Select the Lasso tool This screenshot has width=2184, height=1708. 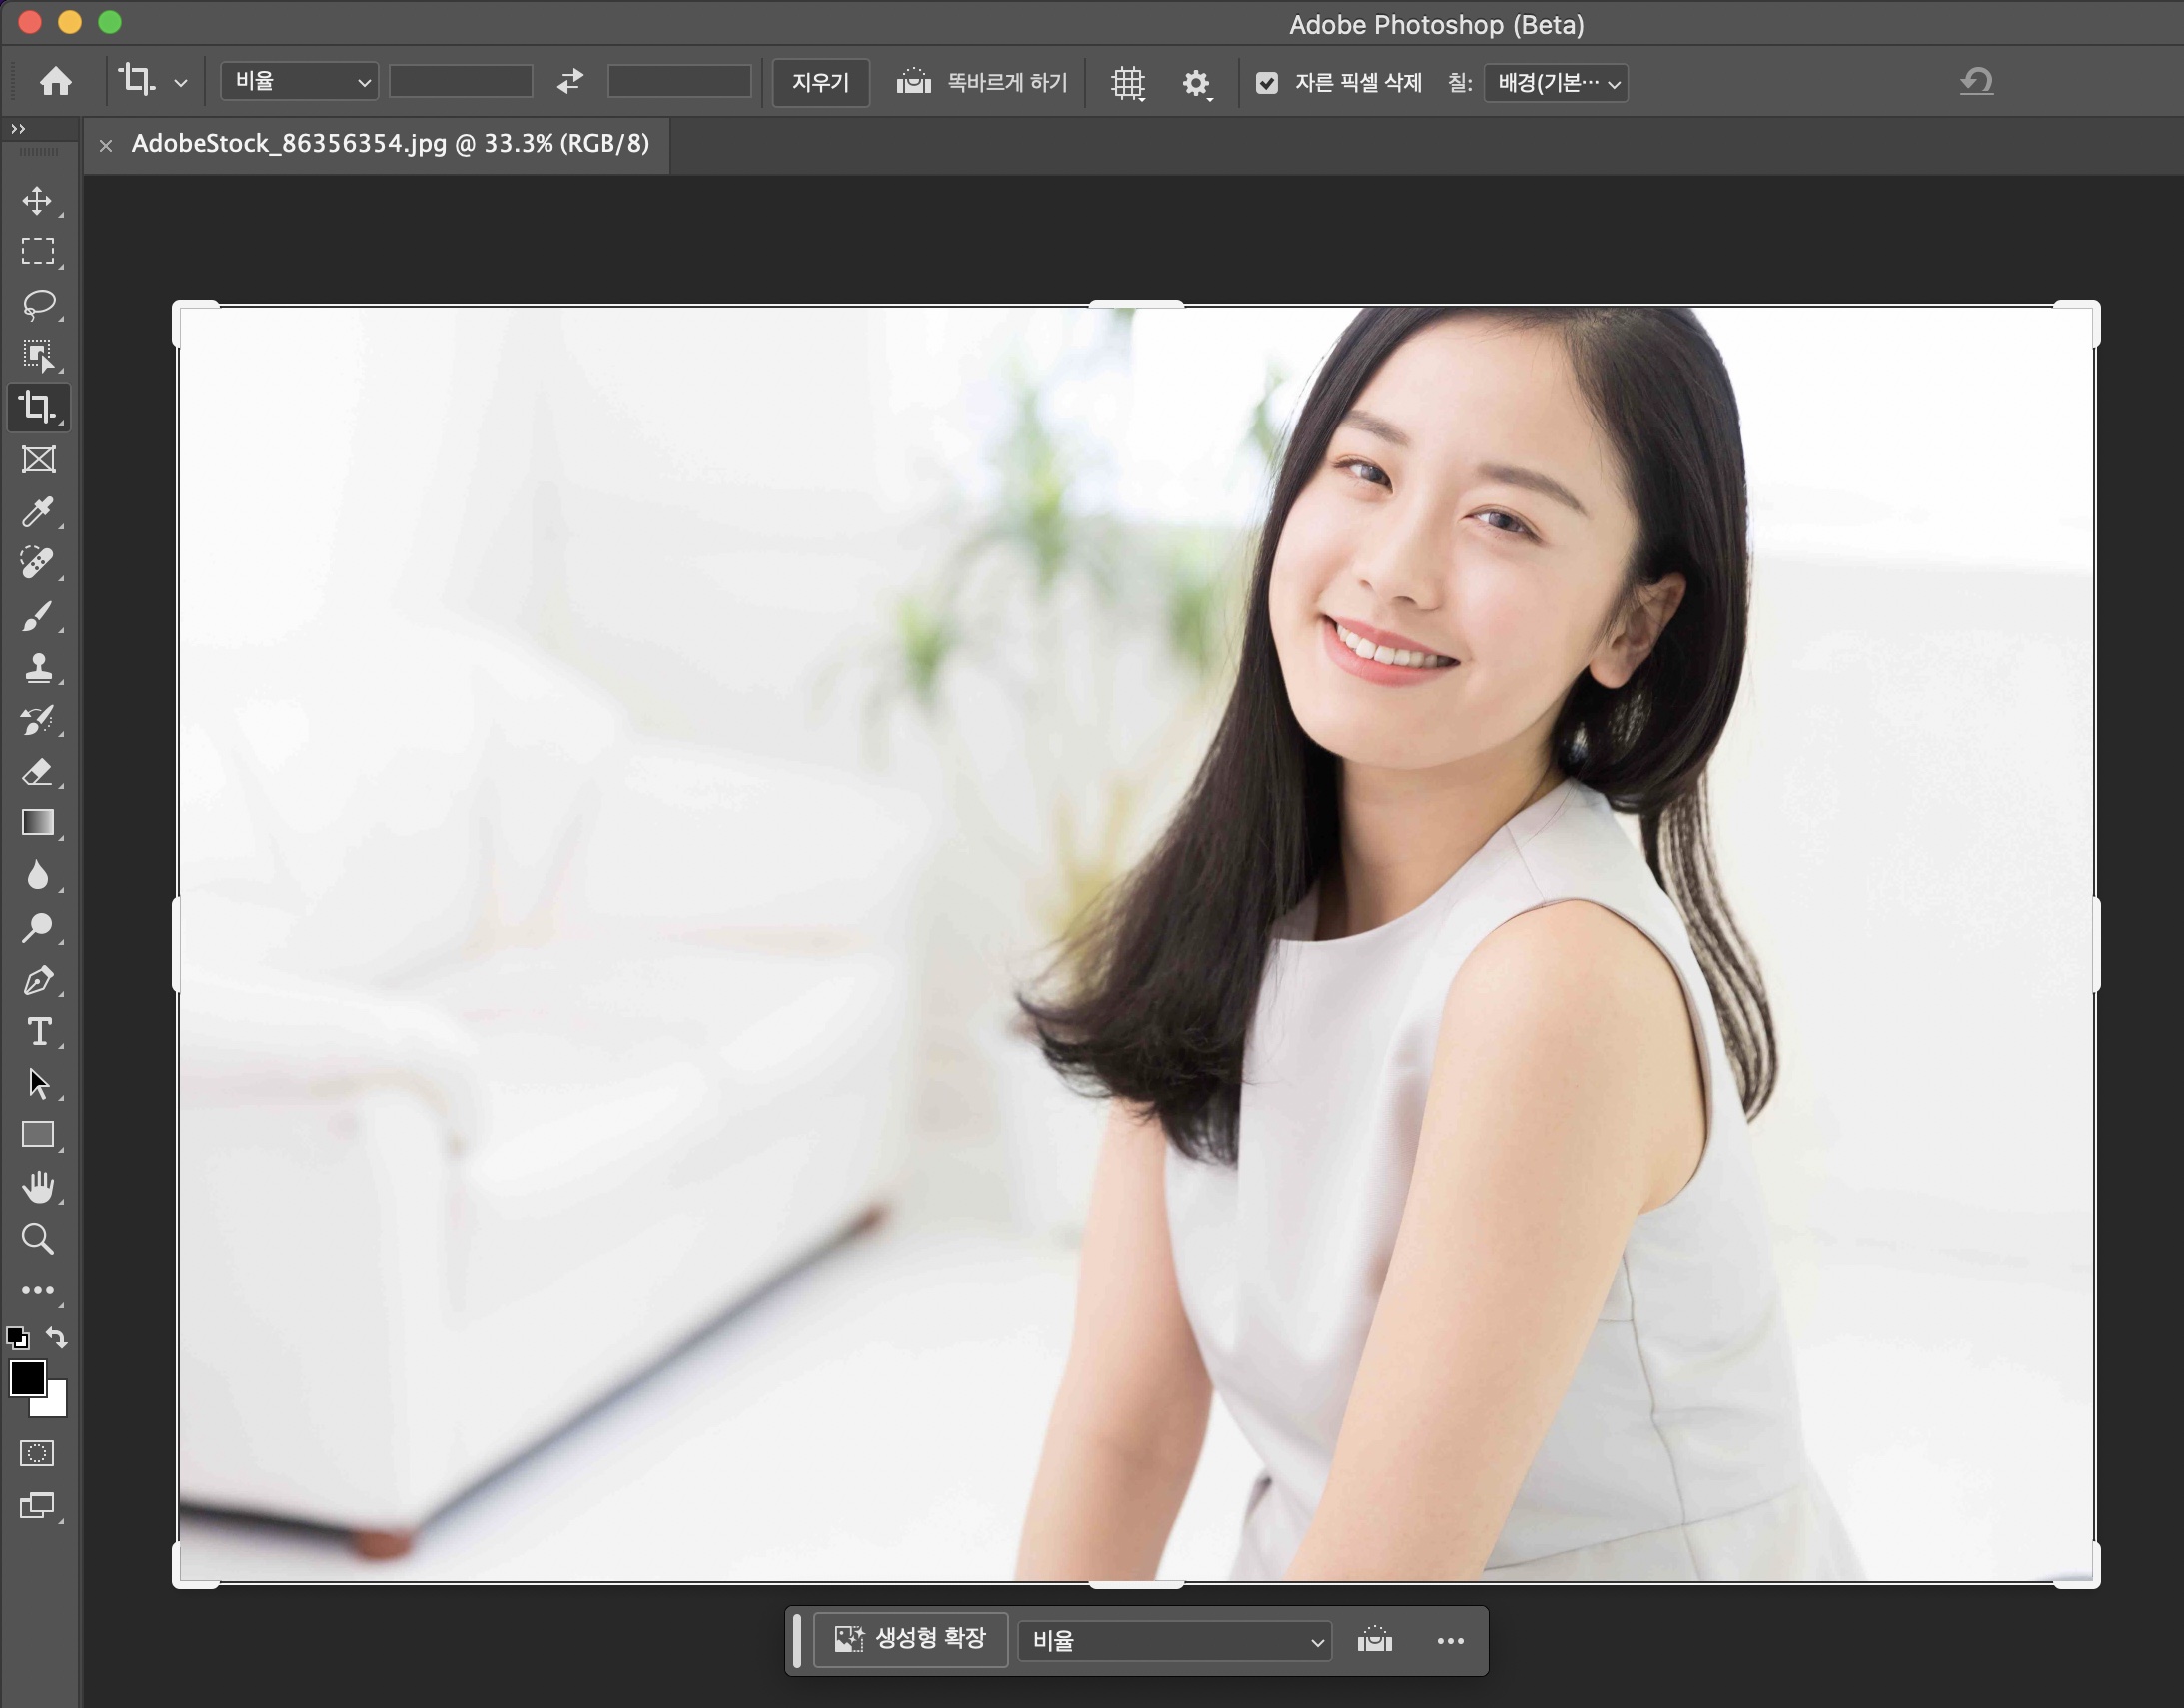pos(38,303)
